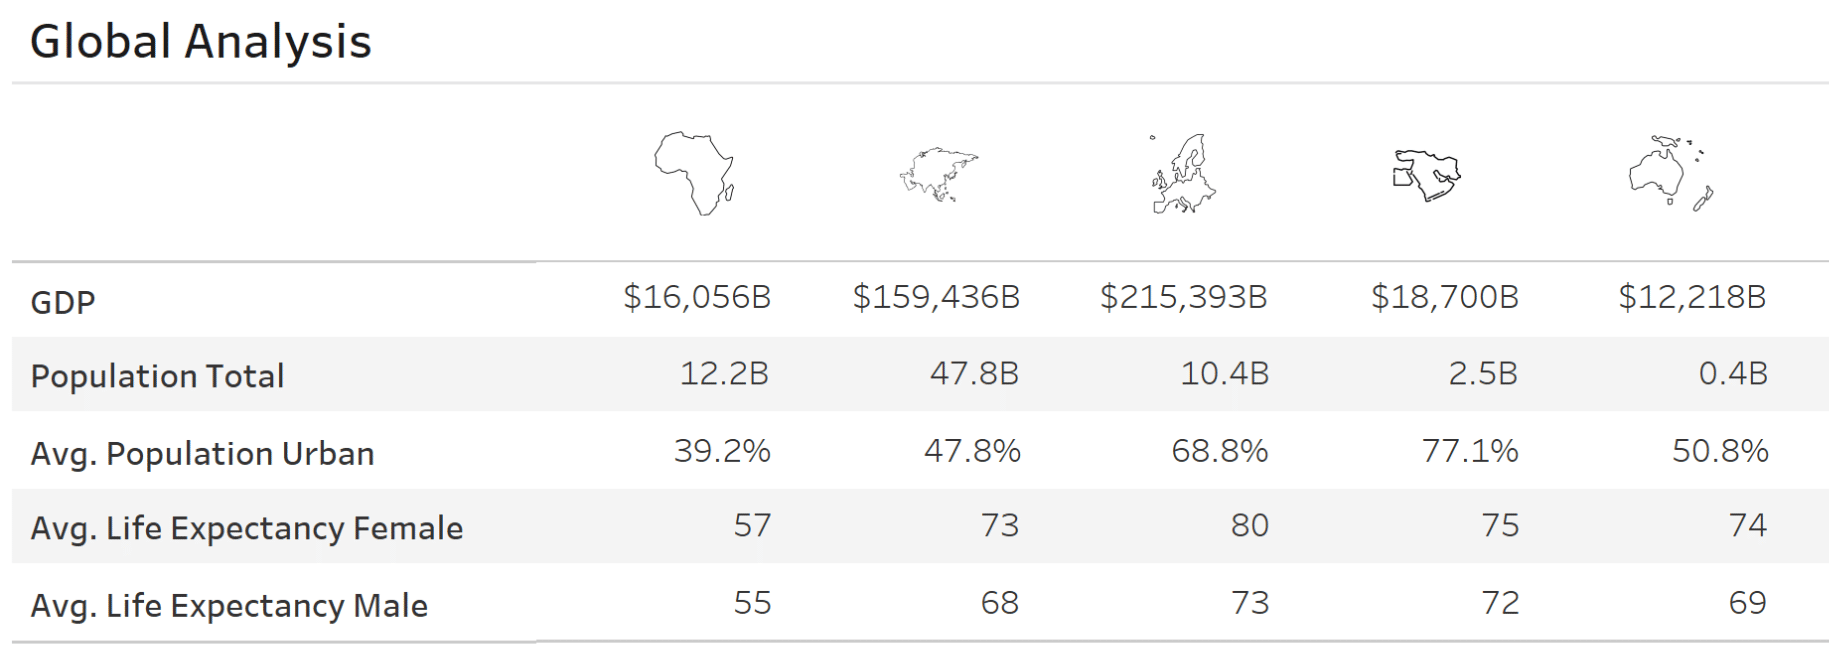The width and height of the screenshot is (1829, 651).
Task: Click the Avg. Population Urban row label
Action: point(203,454)
